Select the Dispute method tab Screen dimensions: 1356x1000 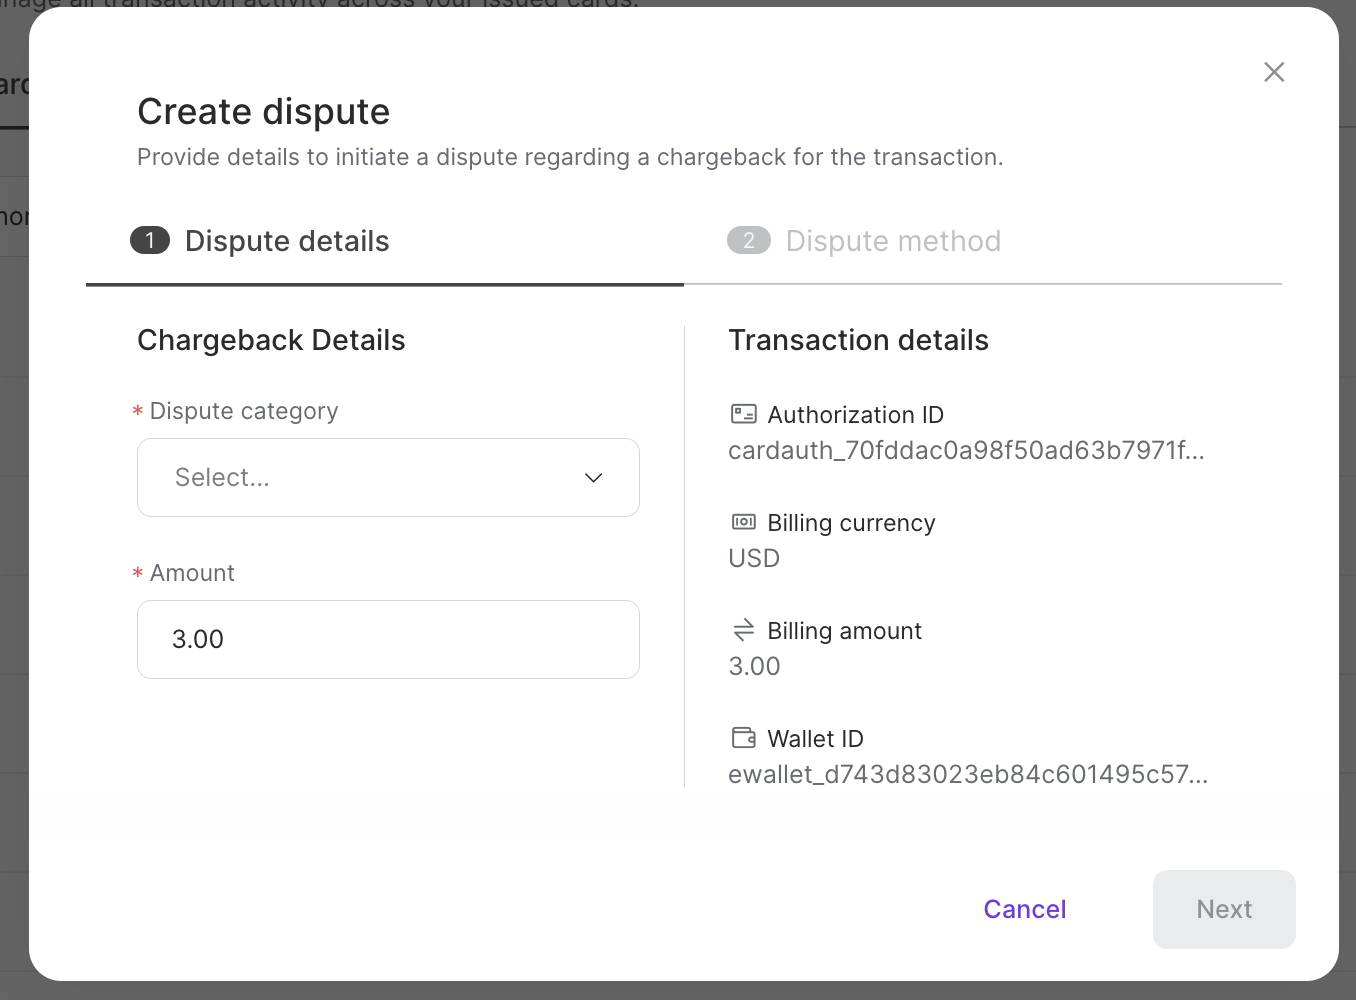click(x=892, y=240)
